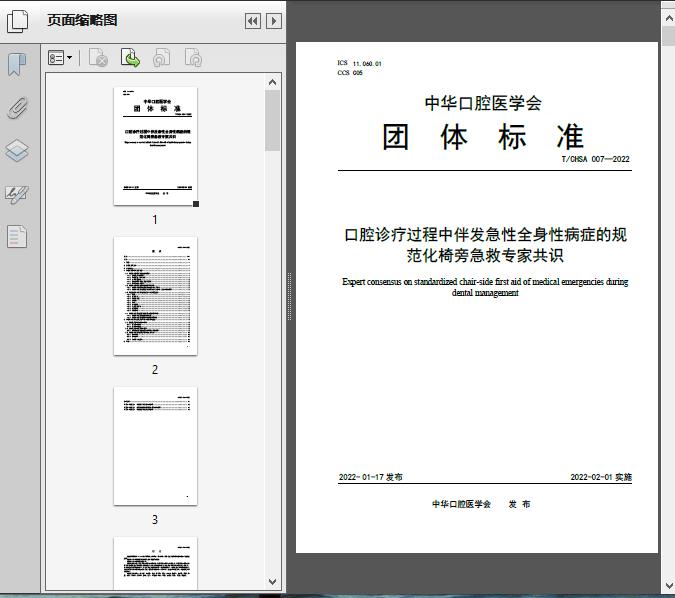
Task: Rotate pages clockwise icon
Action: point(193,59)
